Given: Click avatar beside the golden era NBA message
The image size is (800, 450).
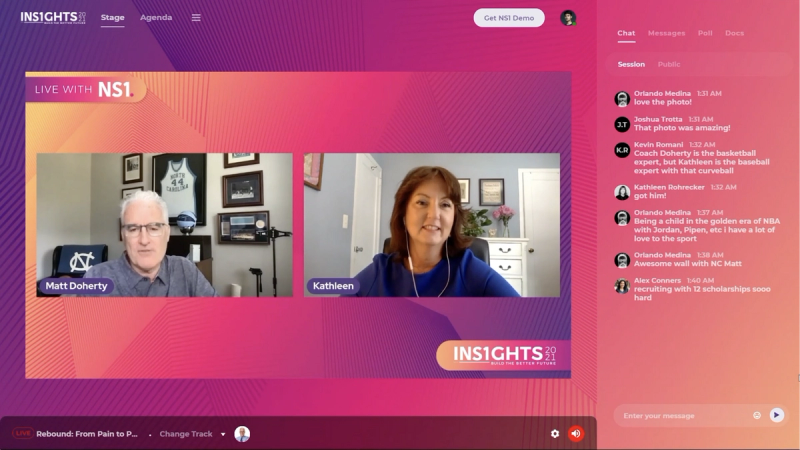Looking at the screenshot, I should pos(622,218).
